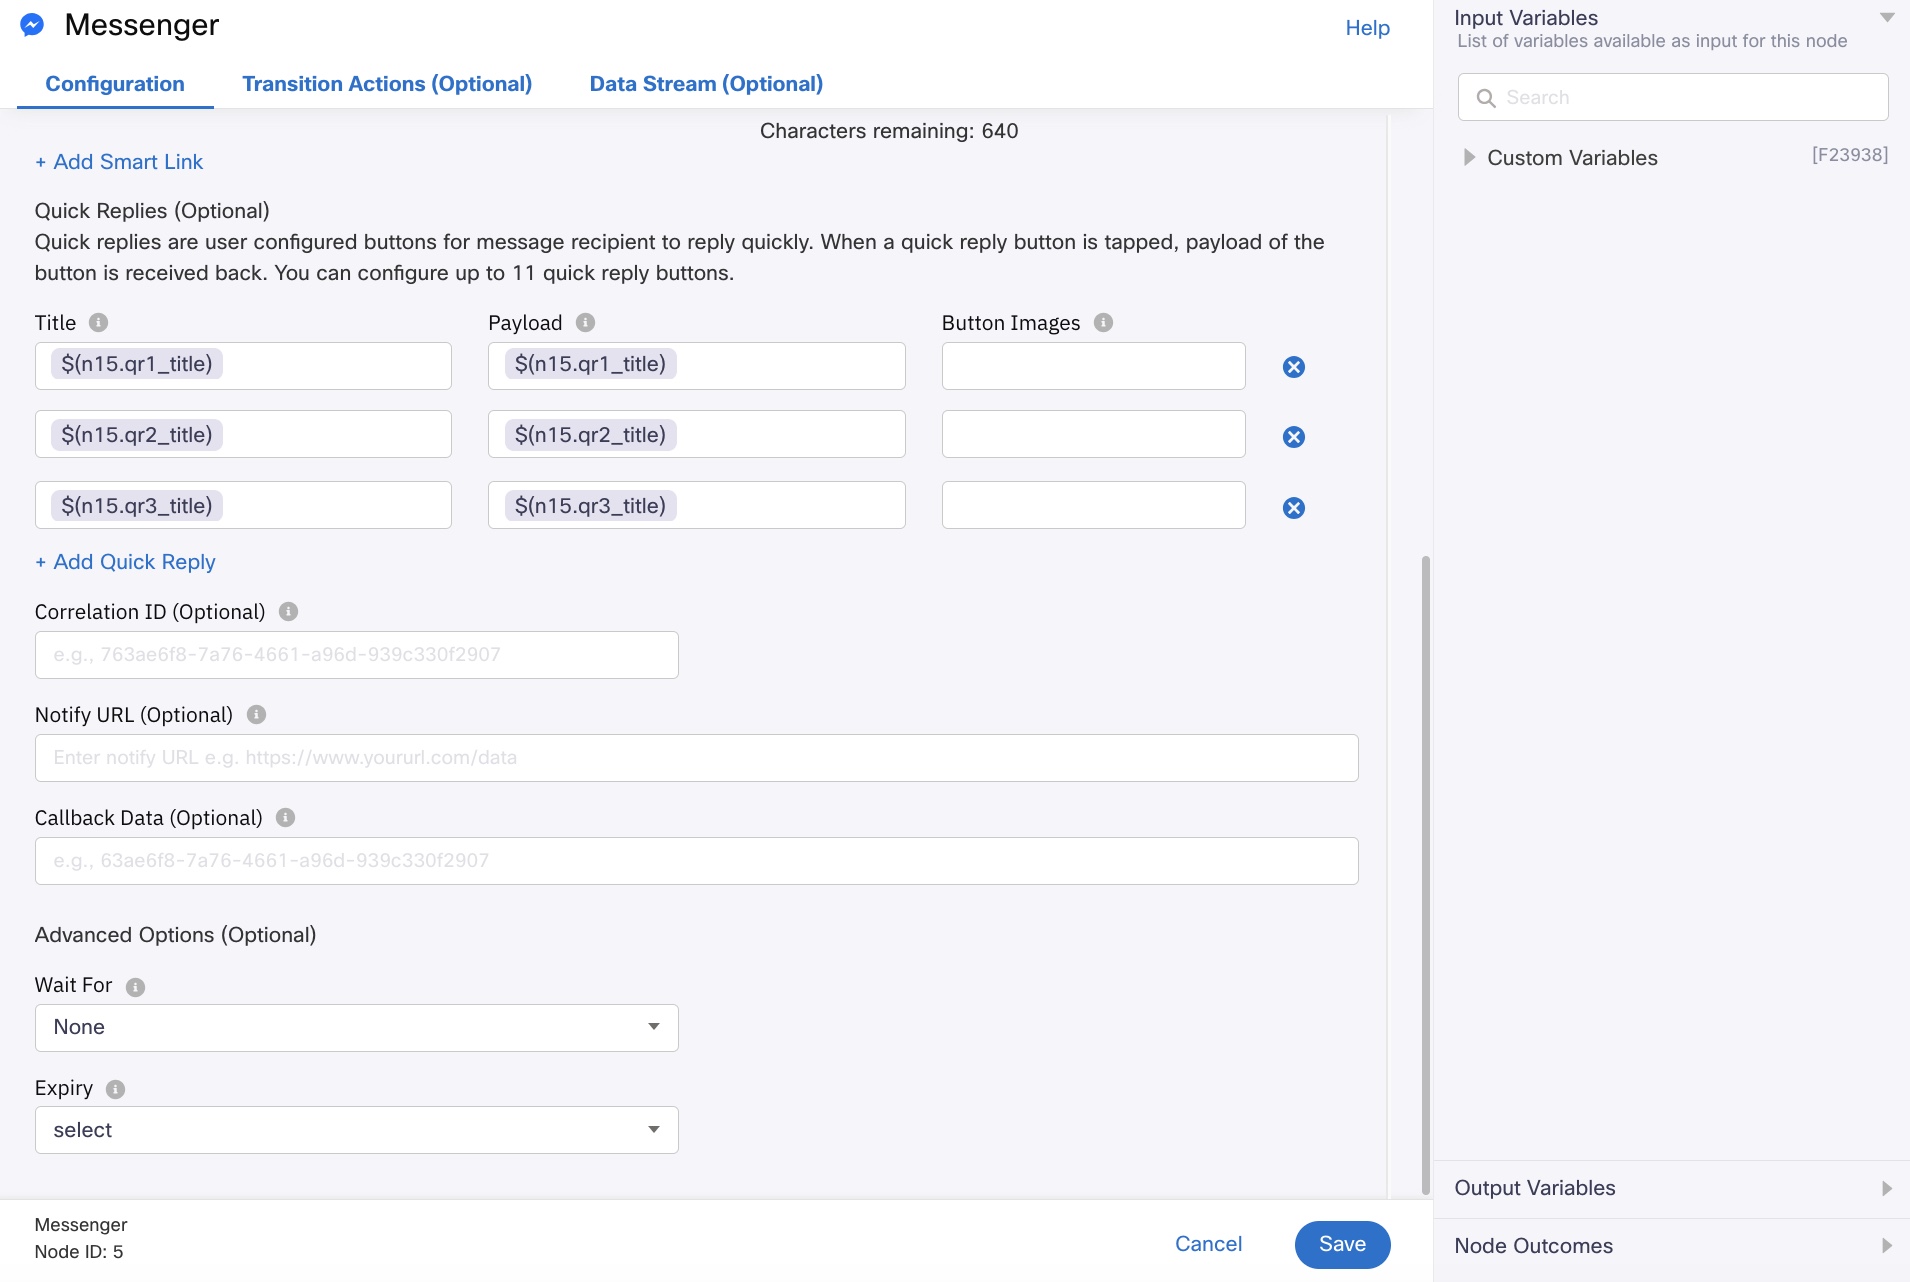Open Transition Actions (Optional) tab
The height and width of the screenshot is (1282, 1910).
387,84
